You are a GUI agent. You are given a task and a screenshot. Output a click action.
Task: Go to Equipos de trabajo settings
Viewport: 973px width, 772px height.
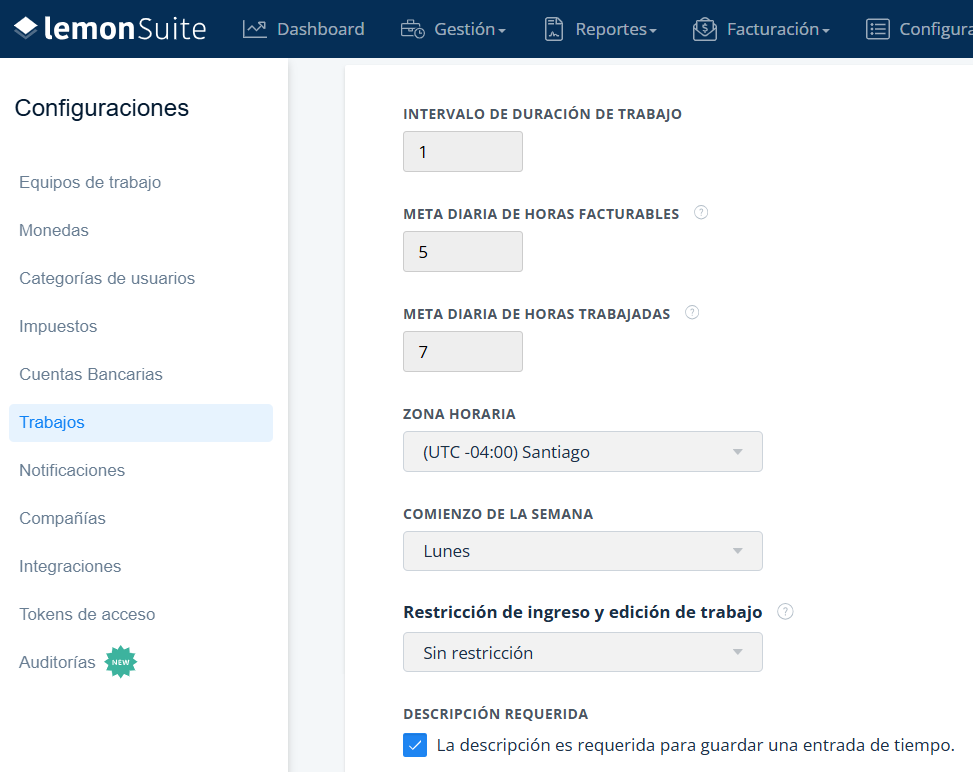[90, 182]
